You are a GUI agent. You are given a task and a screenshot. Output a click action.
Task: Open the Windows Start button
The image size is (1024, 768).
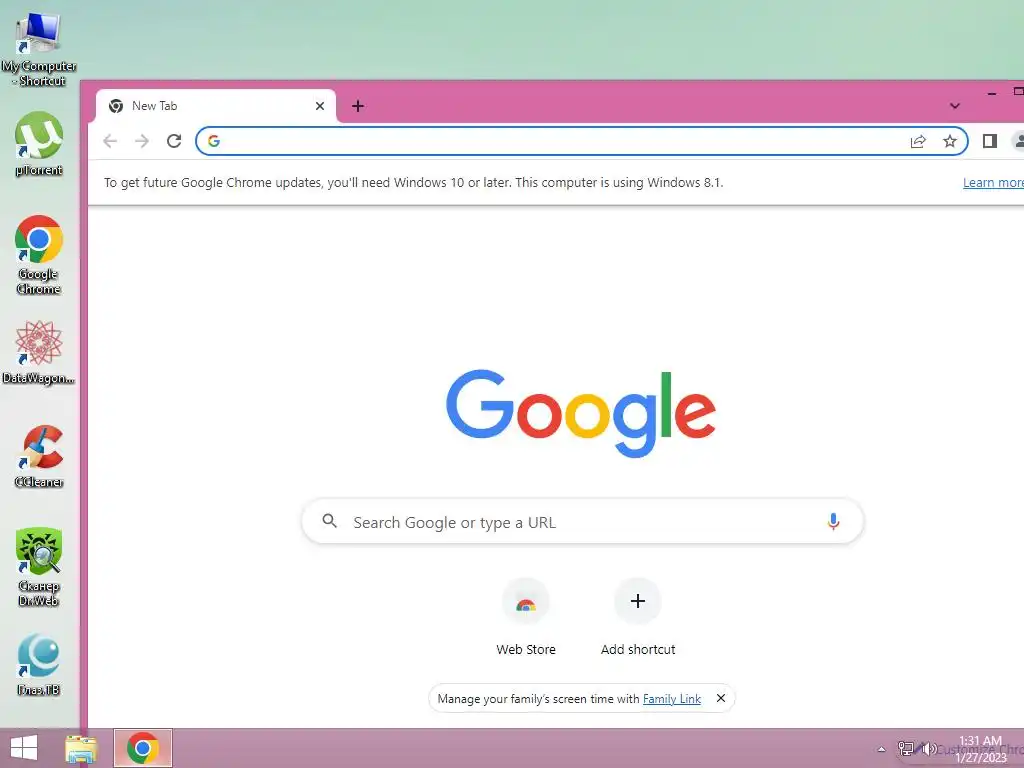point(24,748)
